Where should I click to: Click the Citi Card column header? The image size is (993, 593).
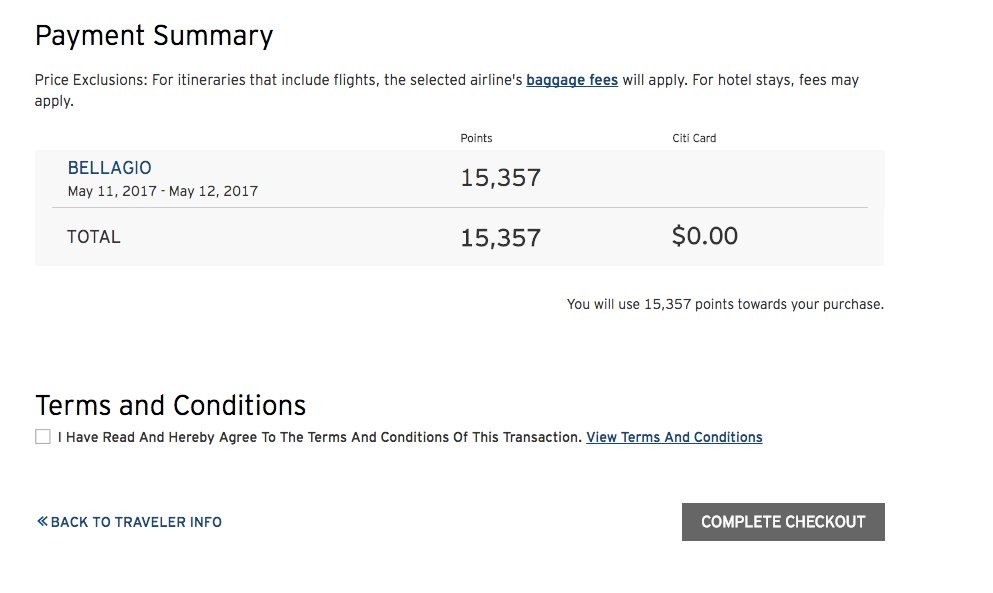(694, 139)
